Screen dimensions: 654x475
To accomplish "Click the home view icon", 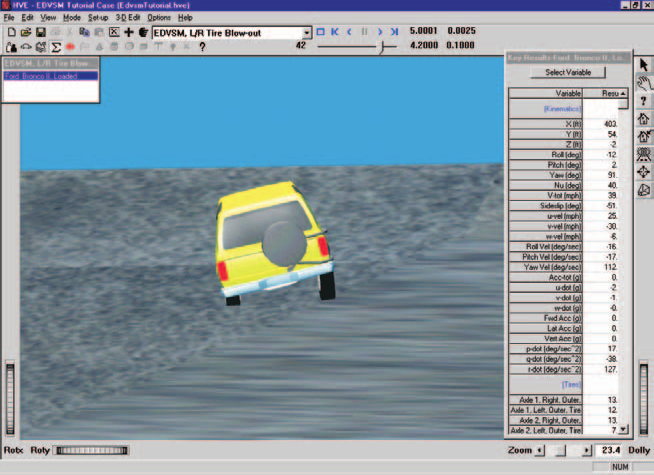I will pos(644,118).
